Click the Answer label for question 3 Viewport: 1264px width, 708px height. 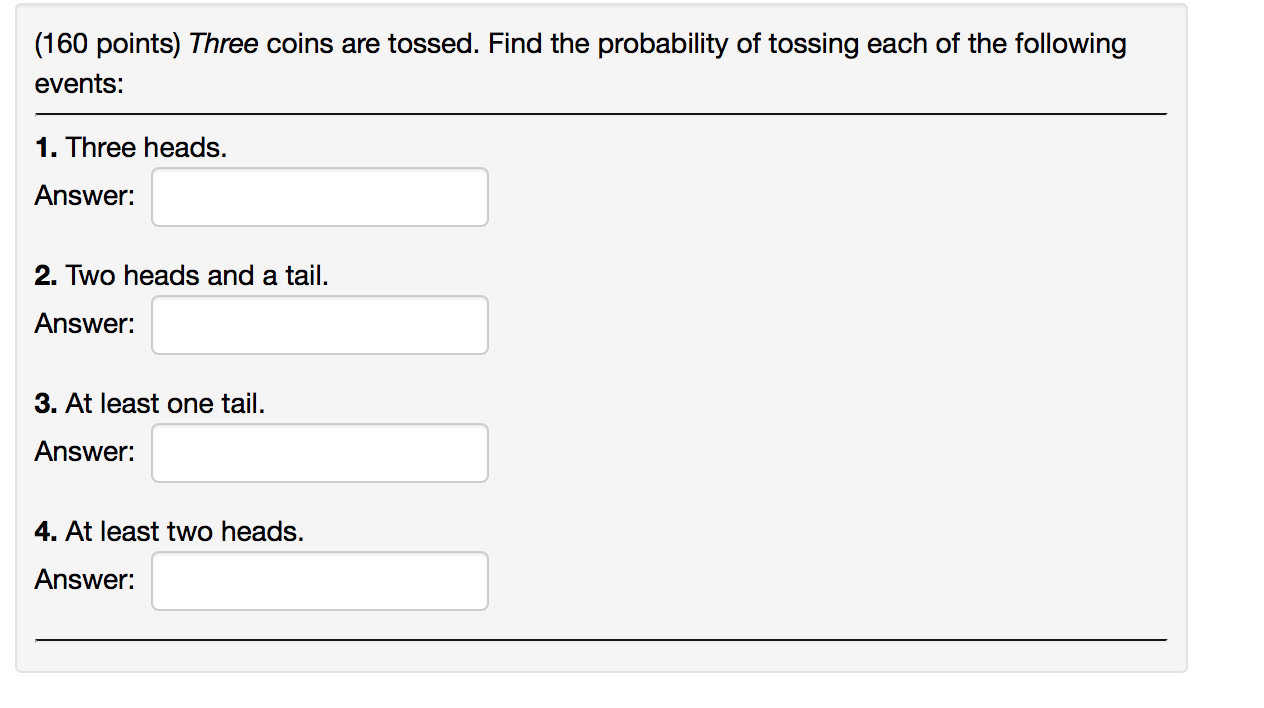click(x=84, y=451)
